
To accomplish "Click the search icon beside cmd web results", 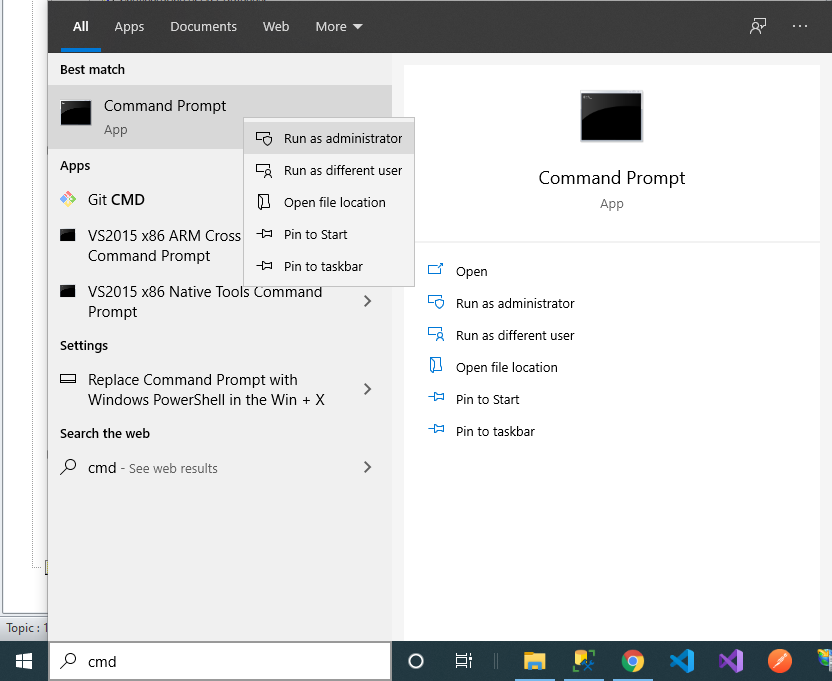I will (68, 467).
